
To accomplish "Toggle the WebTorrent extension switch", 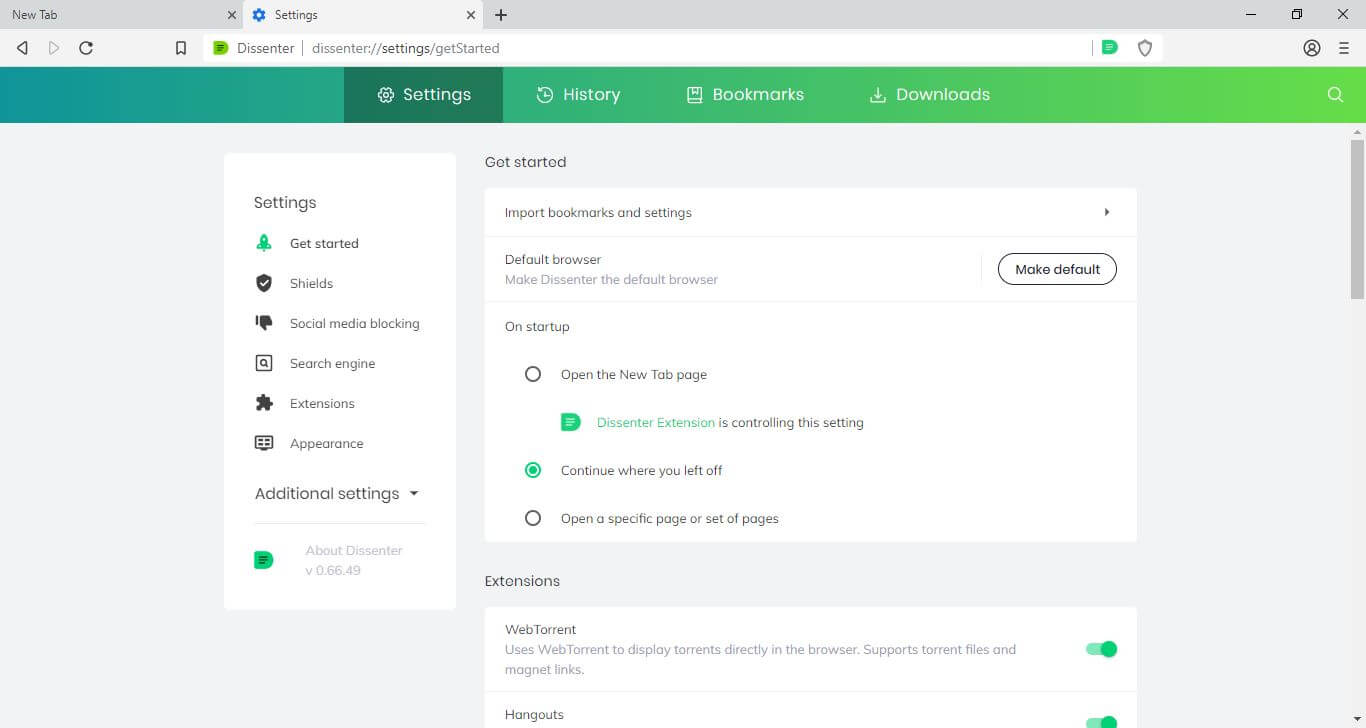I will tap(1101, 649).
